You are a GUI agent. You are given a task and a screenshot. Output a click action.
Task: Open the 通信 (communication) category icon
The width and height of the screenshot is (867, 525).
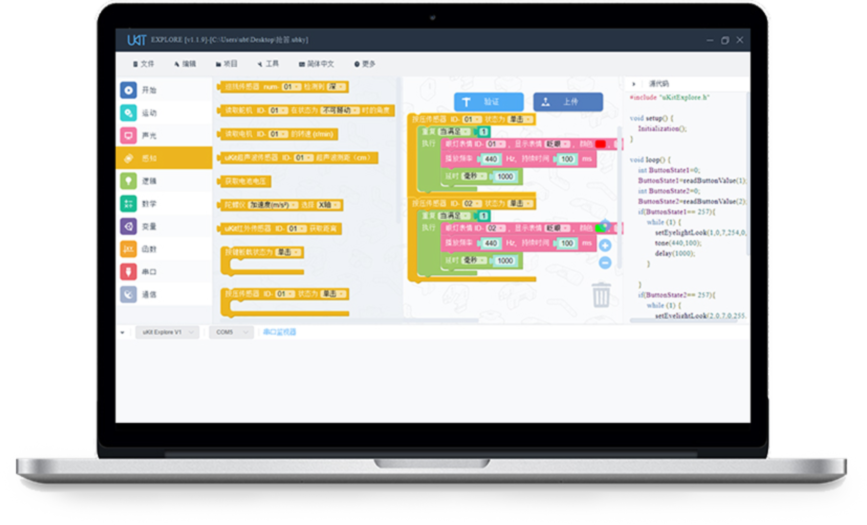click(x=128, y=295)
